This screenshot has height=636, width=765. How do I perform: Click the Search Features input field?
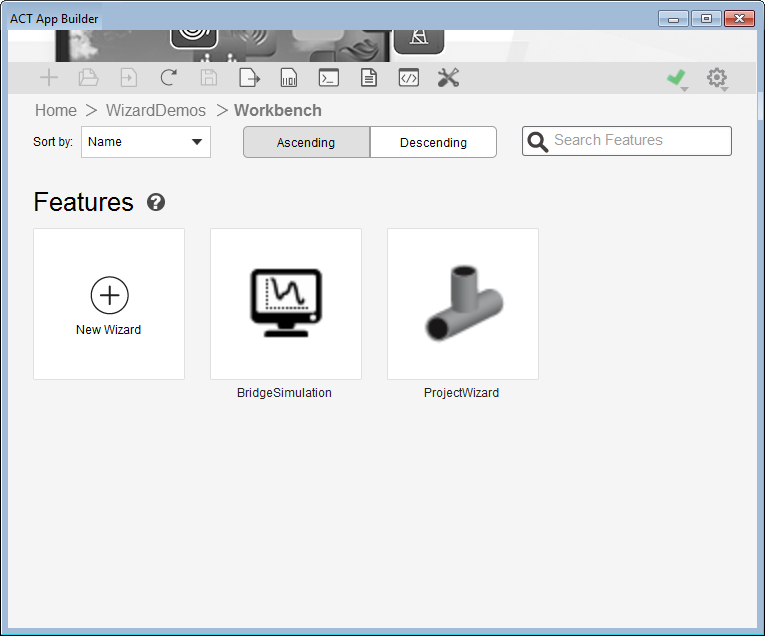coord(627,141)
